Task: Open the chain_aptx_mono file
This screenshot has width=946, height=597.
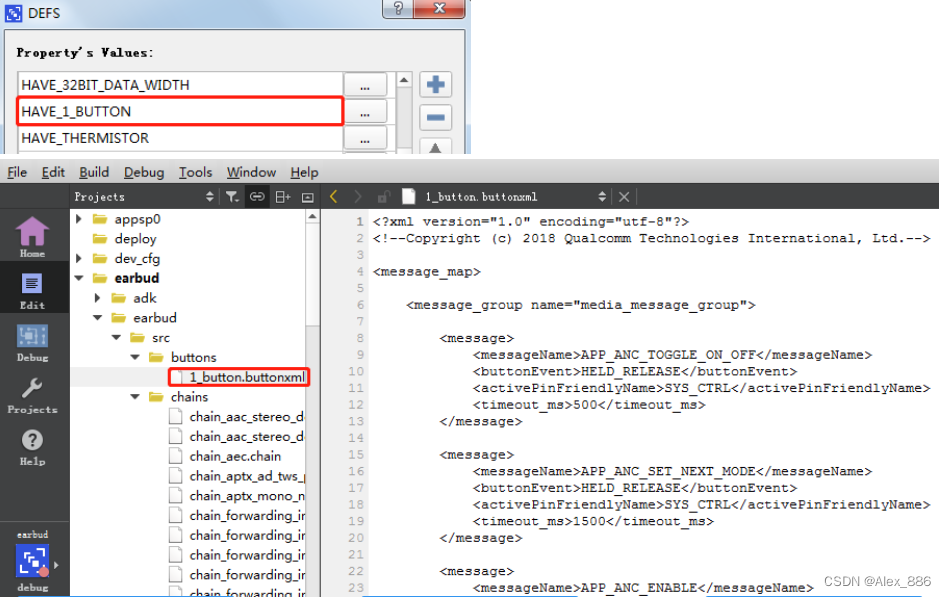Action: coord(247,496)
